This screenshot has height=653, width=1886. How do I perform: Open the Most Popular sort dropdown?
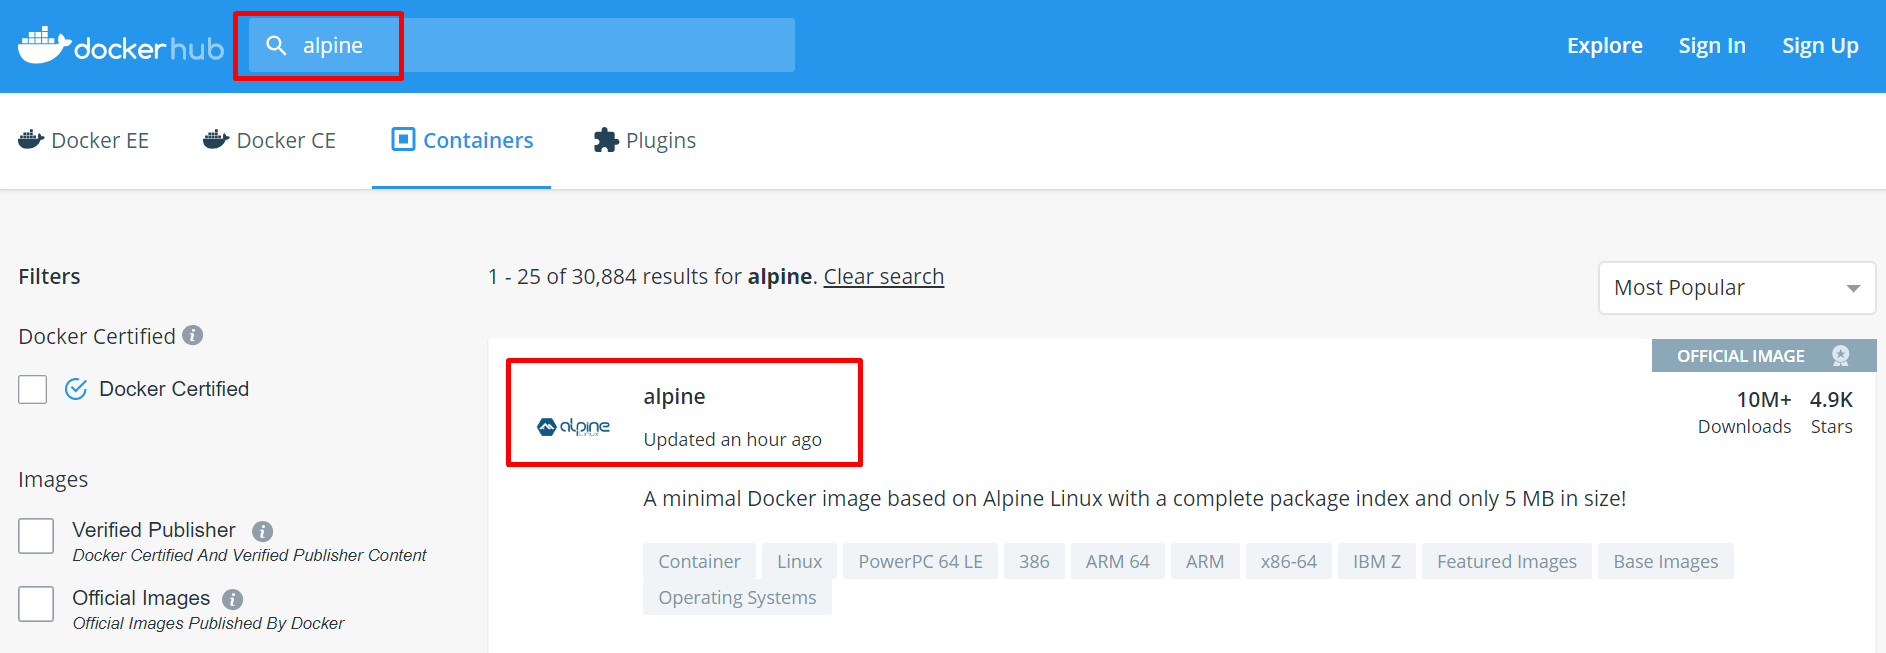tap(1737, 288)
